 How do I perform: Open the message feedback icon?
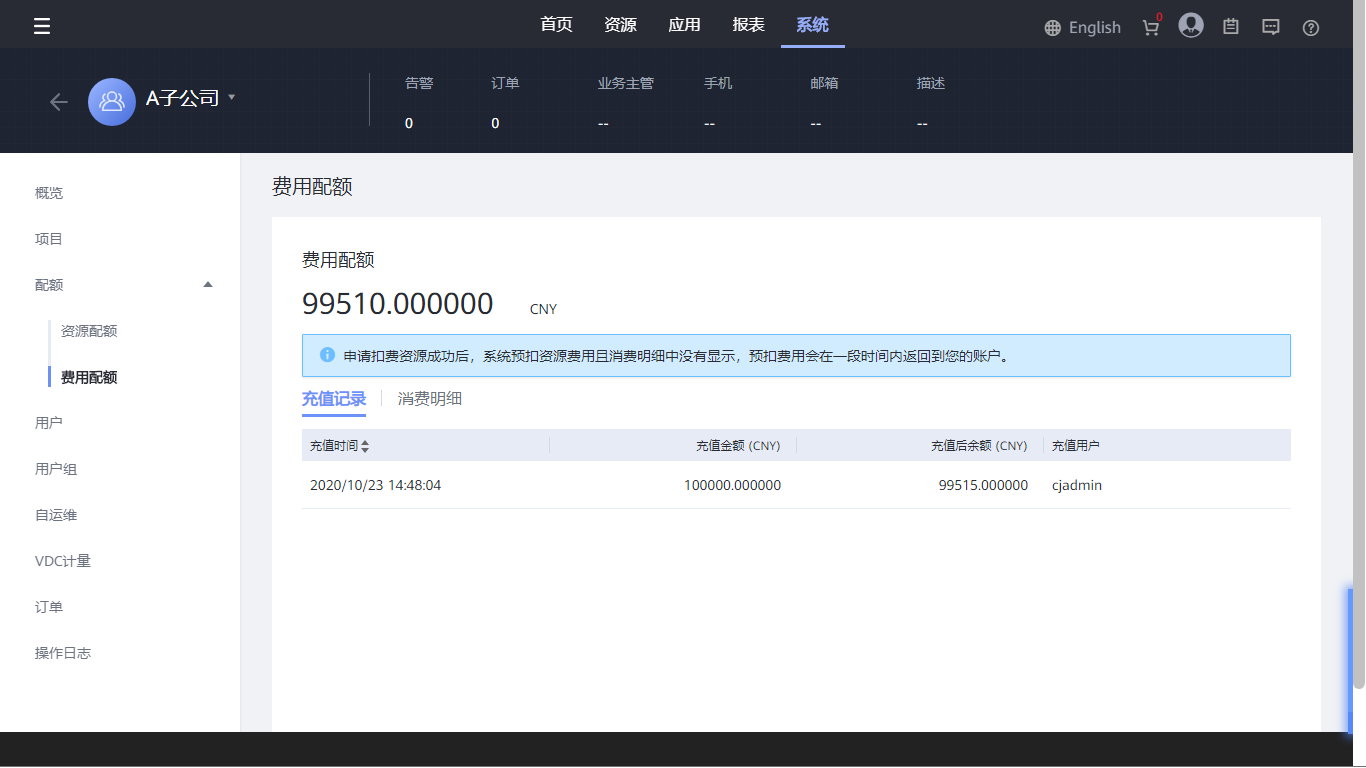pos(1271,27)
